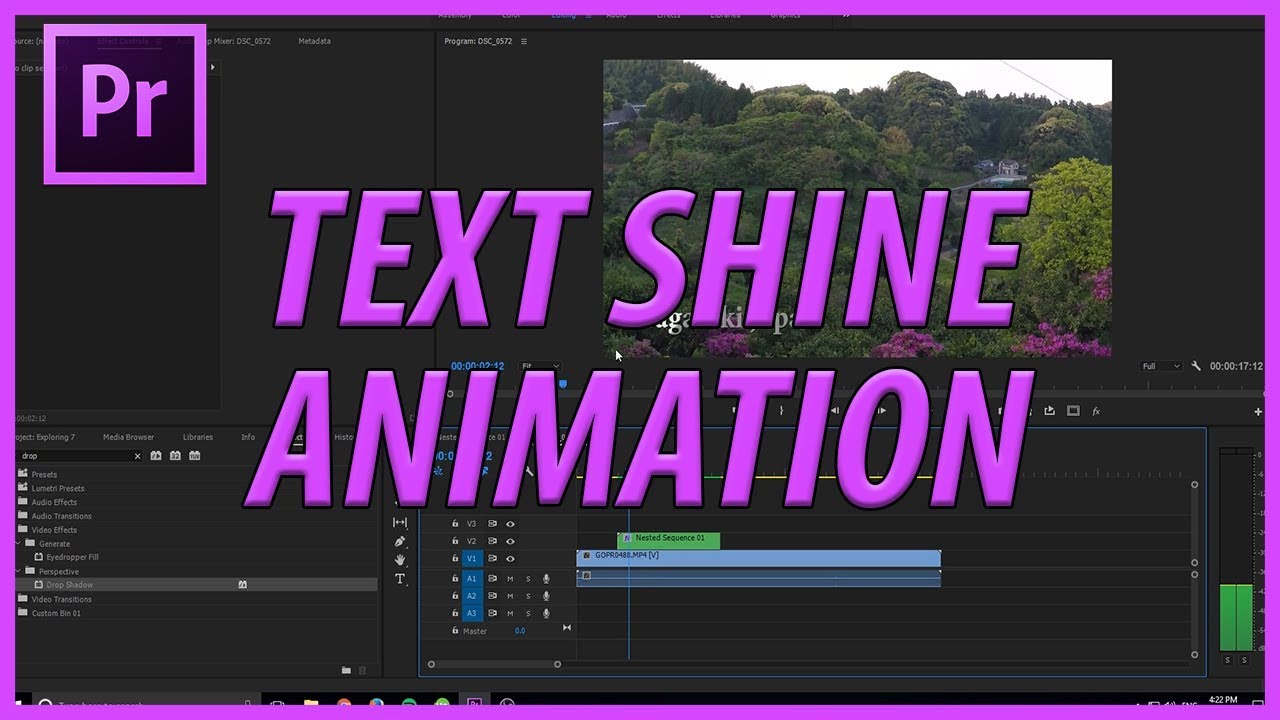Select the Type tool in the timeline toolbar
The image size is (1280, 720).
point(400,578)
